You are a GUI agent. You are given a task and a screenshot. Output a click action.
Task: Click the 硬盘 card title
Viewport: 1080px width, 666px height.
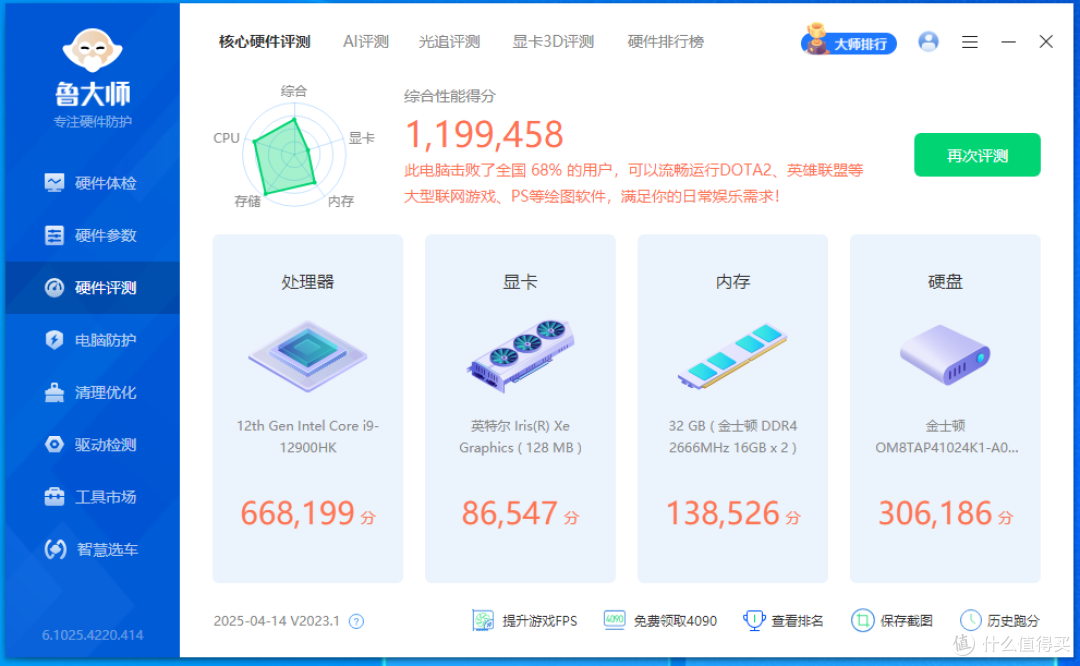pos(945,282)
